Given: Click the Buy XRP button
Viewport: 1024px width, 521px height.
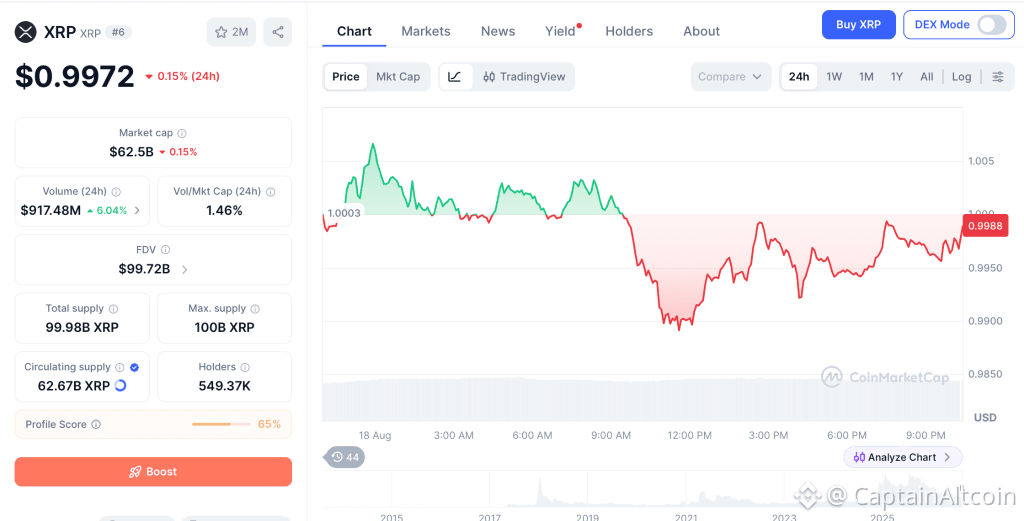Looking at the screenshot, I should [858, 25].
